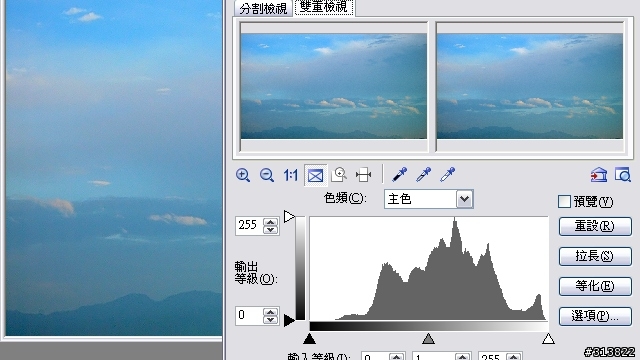Increase the 255 output level spinner
This screenshot has height=360, width=640.
[271, 222]
